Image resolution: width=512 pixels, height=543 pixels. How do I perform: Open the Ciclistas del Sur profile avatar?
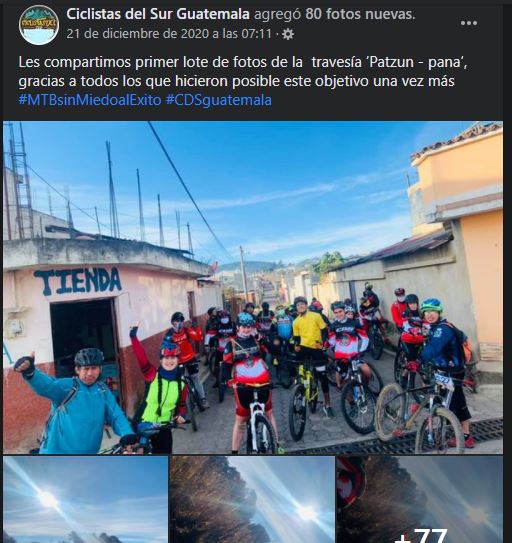coord(39,25)
